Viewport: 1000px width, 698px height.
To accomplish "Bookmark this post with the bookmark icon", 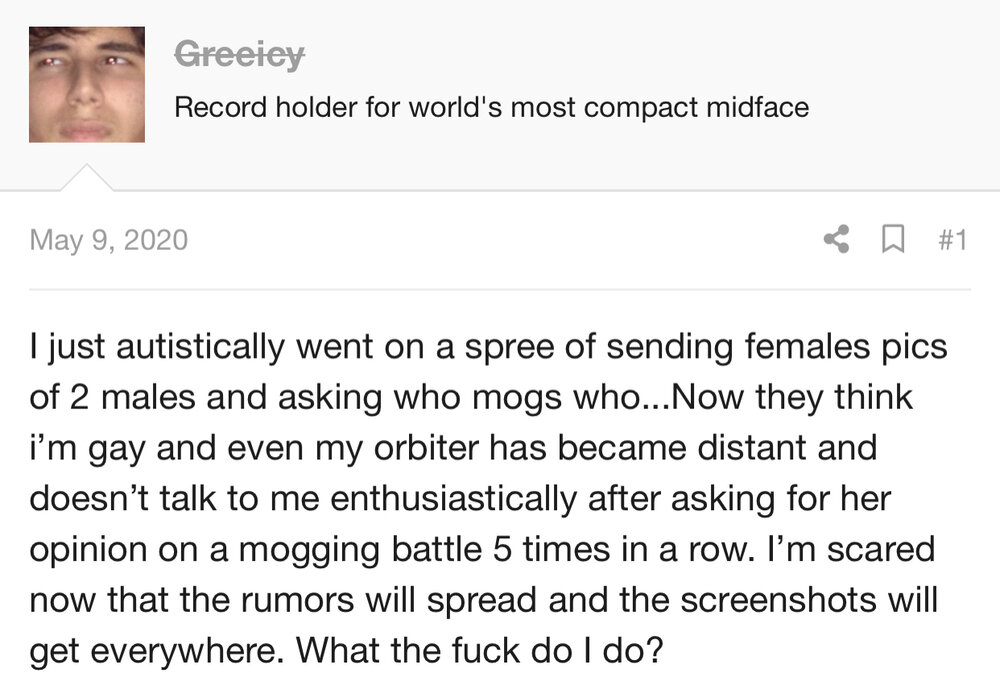I will point(893,239).
